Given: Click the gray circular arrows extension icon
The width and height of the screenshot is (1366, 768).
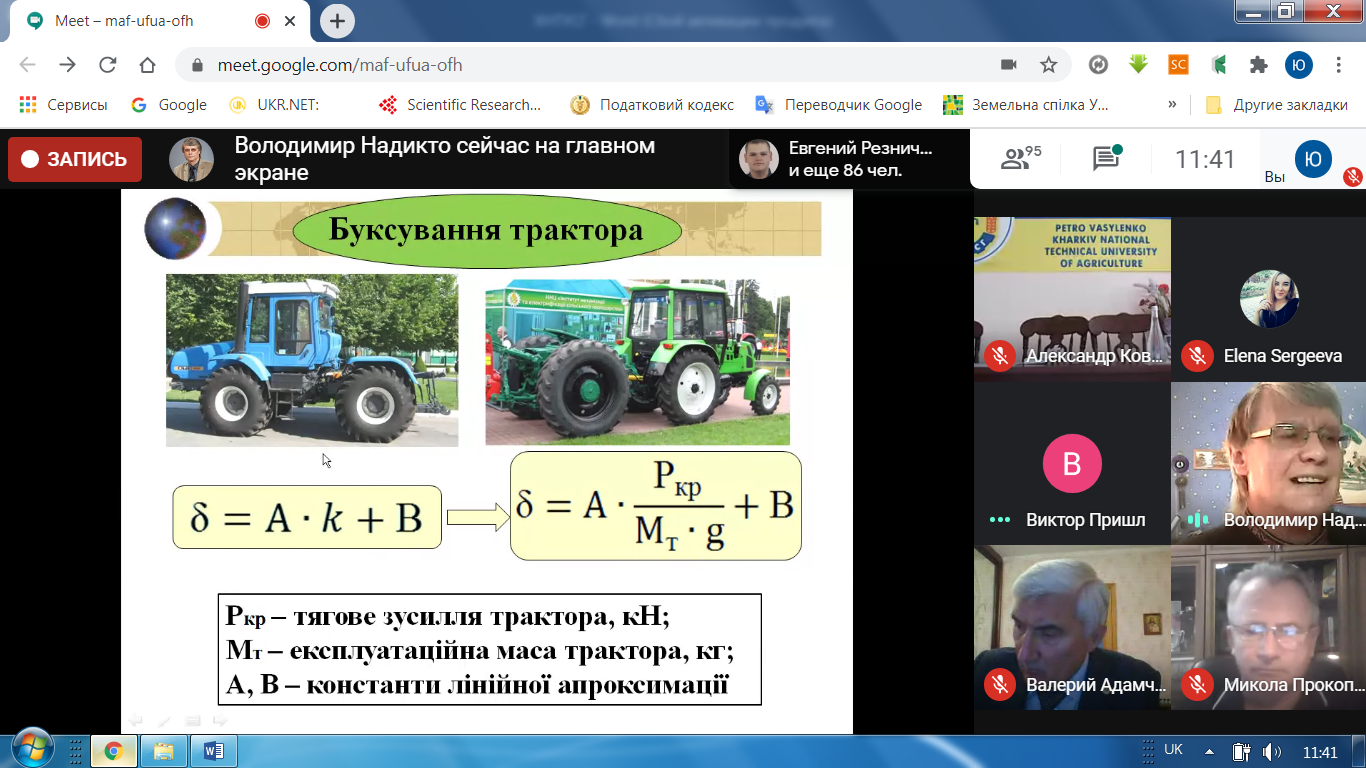Looking at the screenshot, I should pyautogui.click(x=1098, y=65).
